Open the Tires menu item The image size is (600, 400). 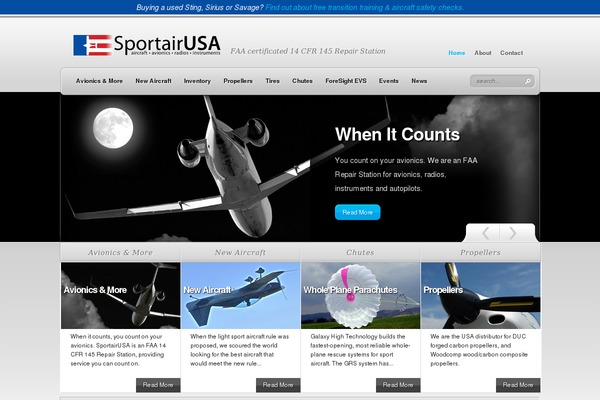click(x=272, y=81)
